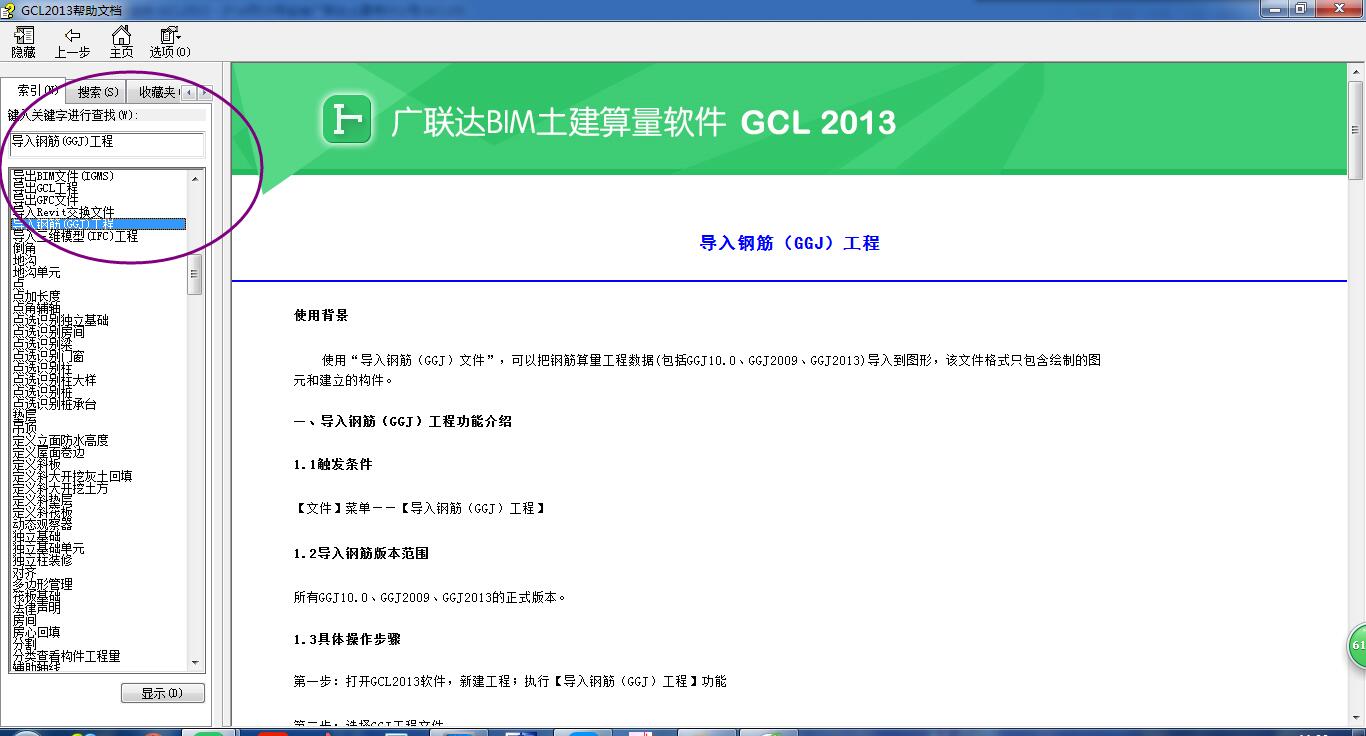Select index entry 定义斜大开挖土方
This screenshot has height=736, width=1366.
(x=60, y=488)
